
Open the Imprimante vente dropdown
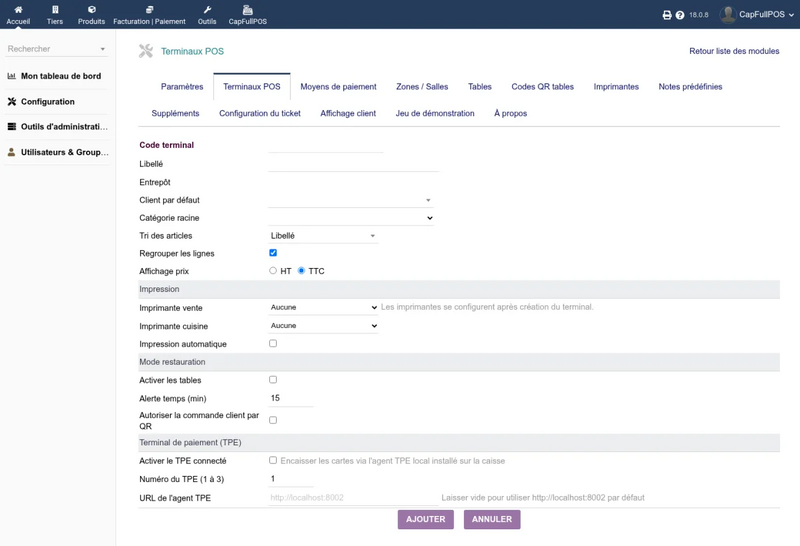[x=323, y=307]
